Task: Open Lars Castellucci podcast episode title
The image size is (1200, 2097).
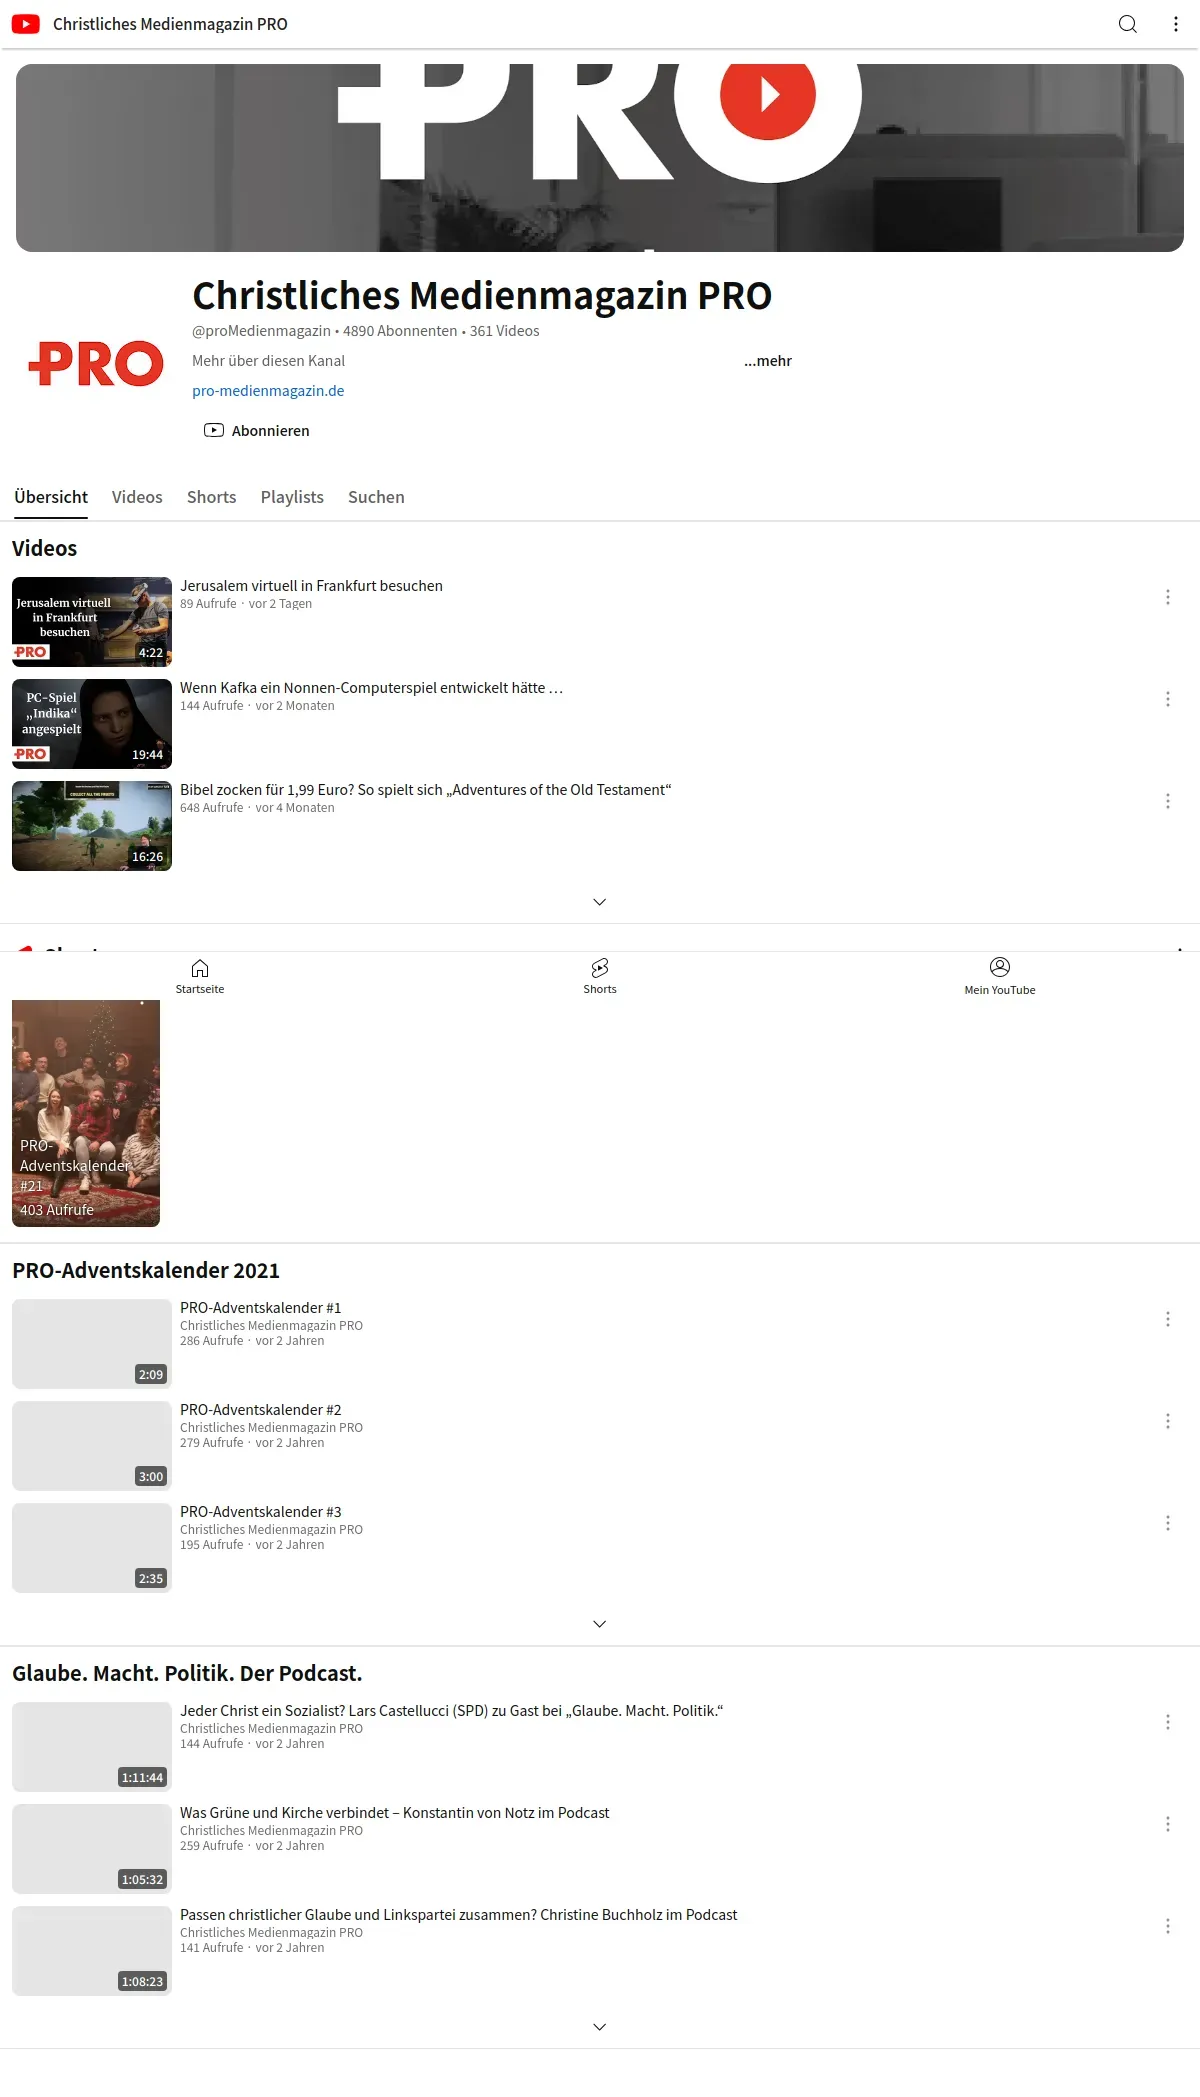Action: tap(451, 1711)
